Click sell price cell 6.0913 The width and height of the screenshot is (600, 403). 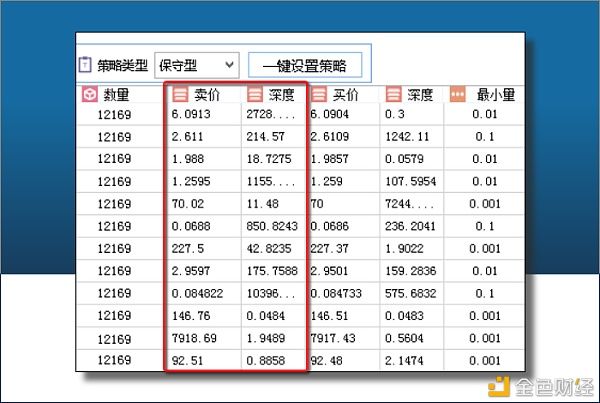coord(191,114)
